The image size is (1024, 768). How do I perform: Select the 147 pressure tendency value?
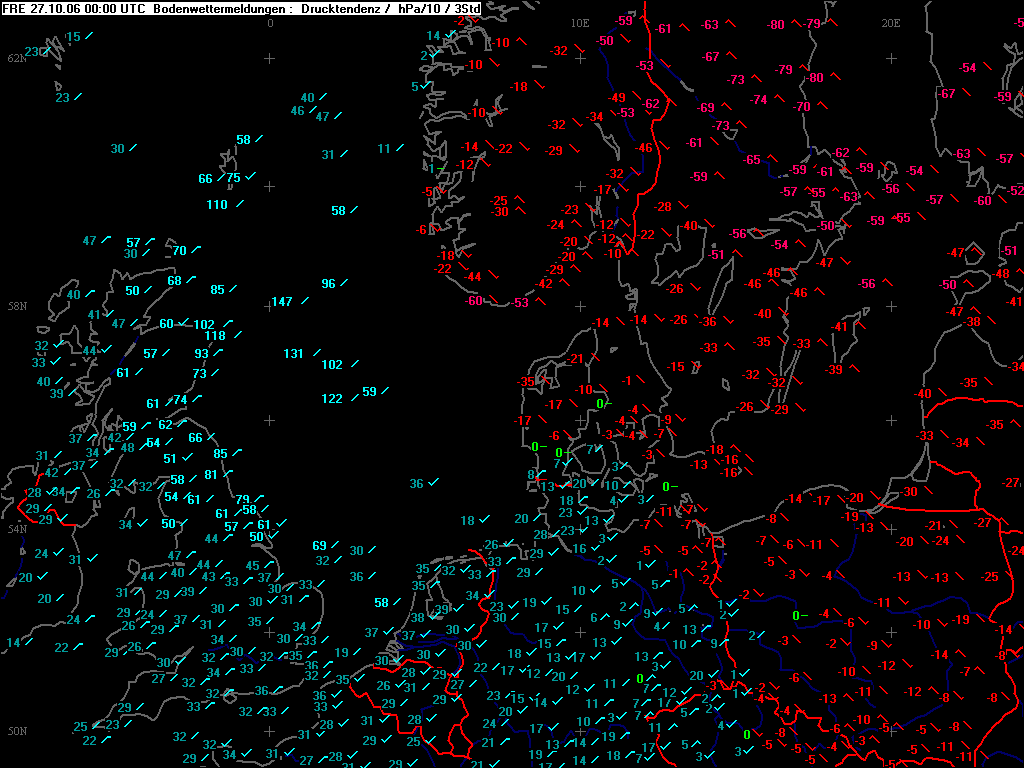click(x=281, y=302)
